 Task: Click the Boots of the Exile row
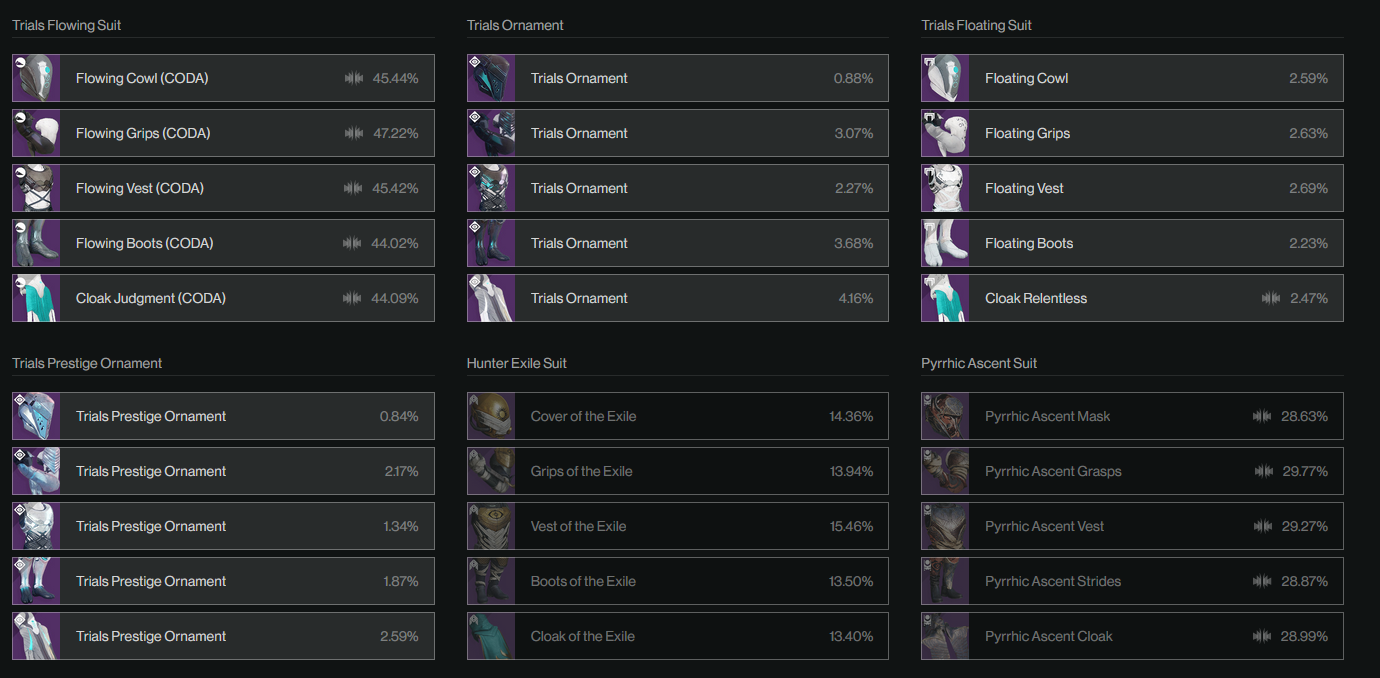[678, 581]
